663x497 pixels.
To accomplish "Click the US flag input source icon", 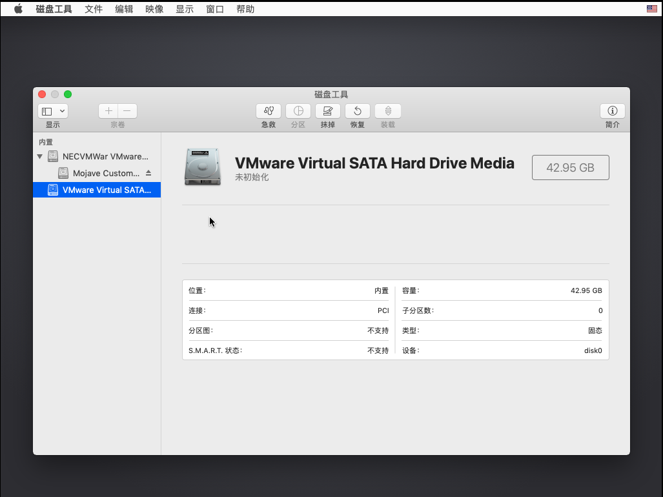I will [652, 9].
